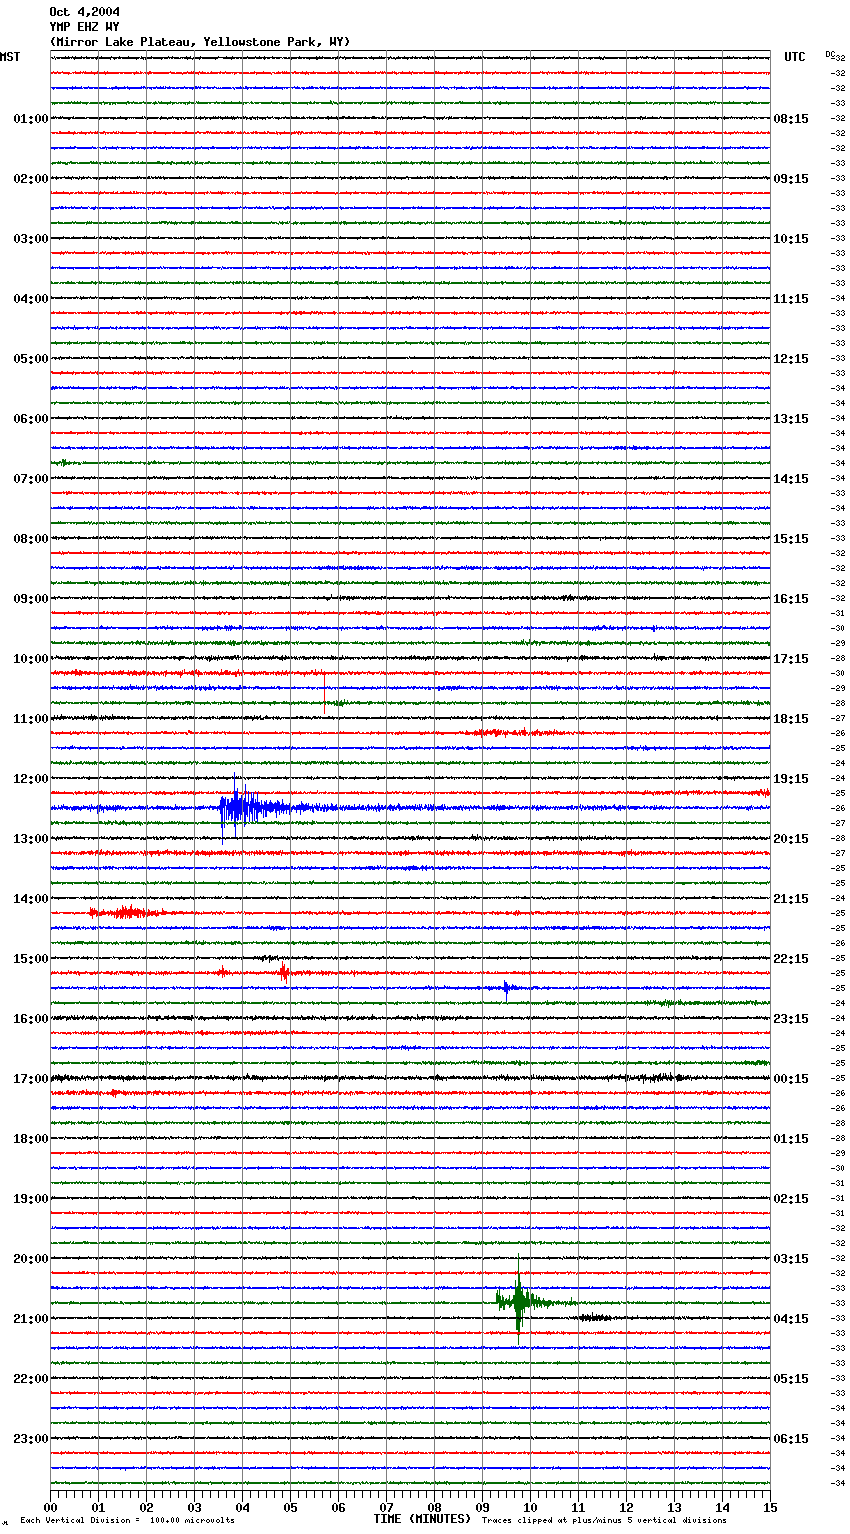Click the minute-axis tick label '07'

[x=386, y=1507]
